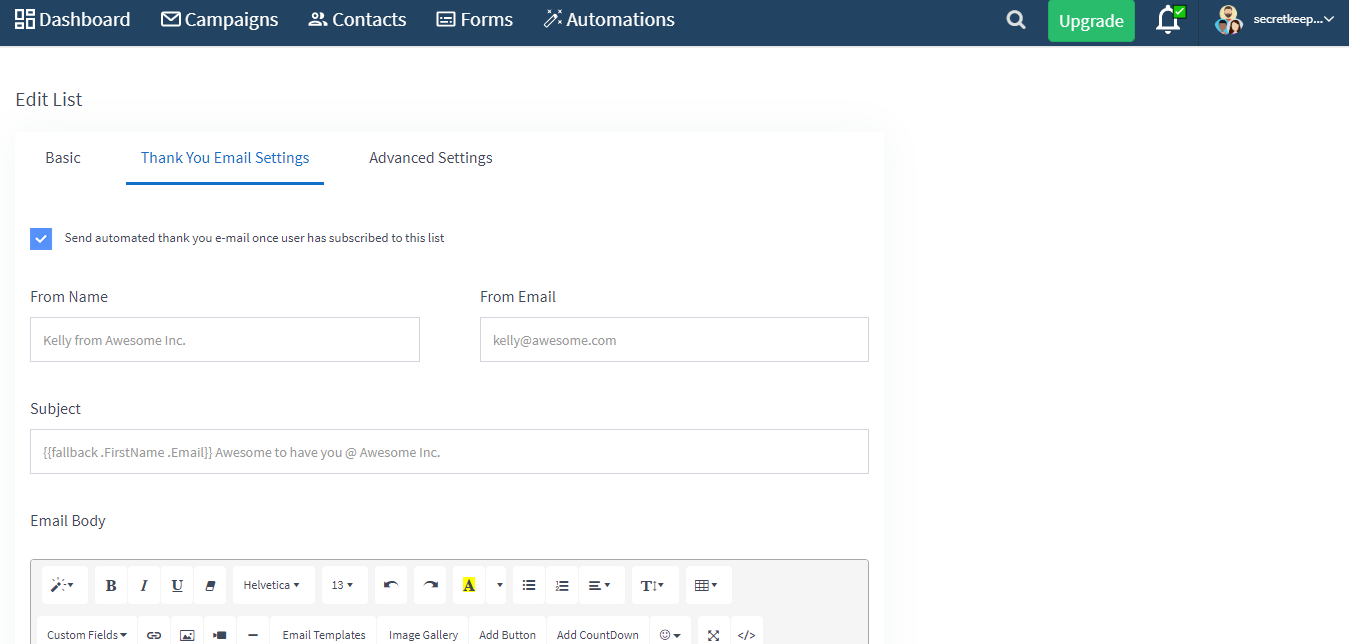Focus the Subject input field
The image size is (1349, 644).
449,452
